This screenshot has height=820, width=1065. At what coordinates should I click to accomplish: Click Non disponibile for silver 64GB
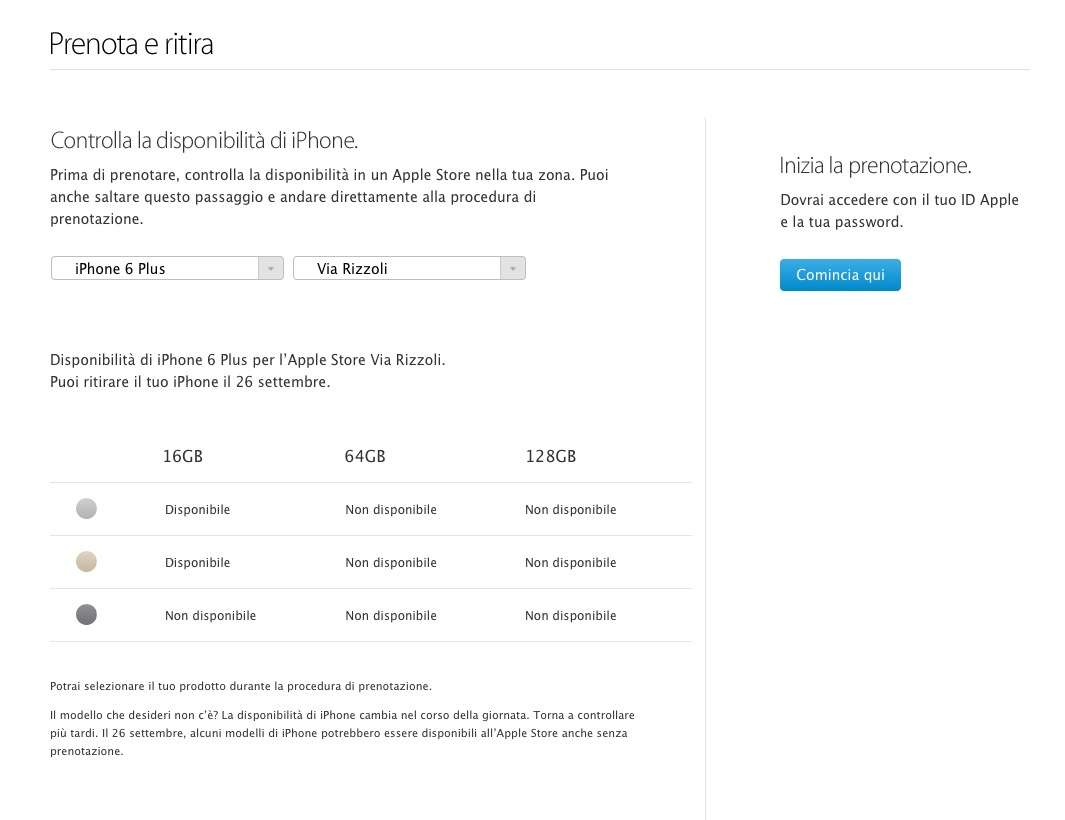click(x=391, y=510)
